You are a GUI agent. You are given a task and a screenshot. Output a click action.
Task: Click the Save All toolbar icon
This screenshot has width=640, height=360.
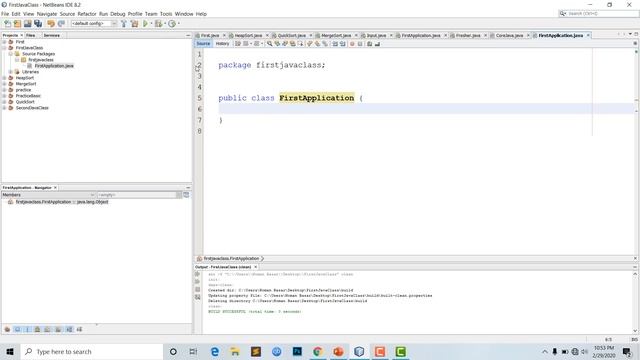(x=38, y=24)
